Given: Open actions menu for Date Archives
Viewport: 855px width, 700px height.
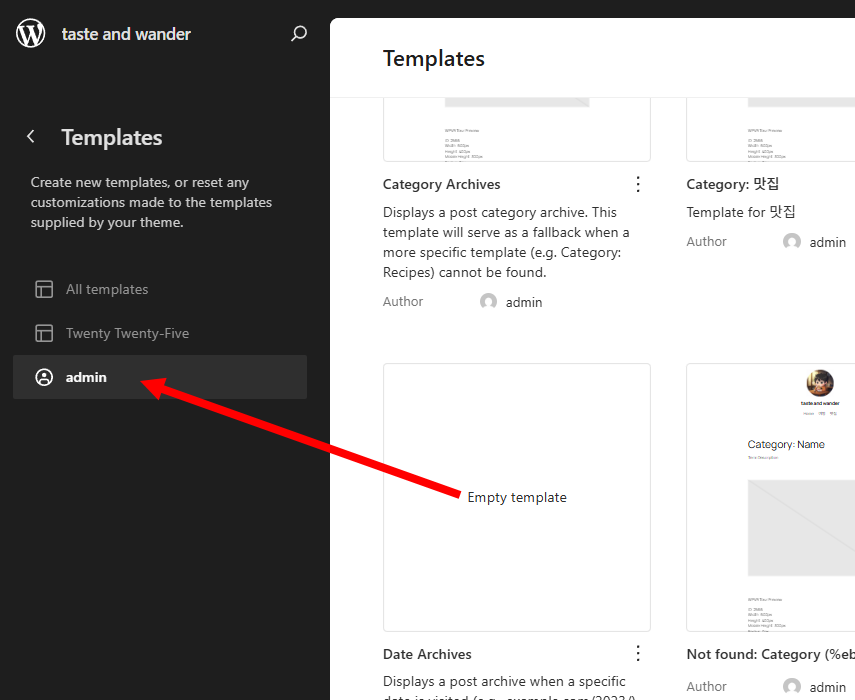Looking at the screenshot, I should click(638, 653).
